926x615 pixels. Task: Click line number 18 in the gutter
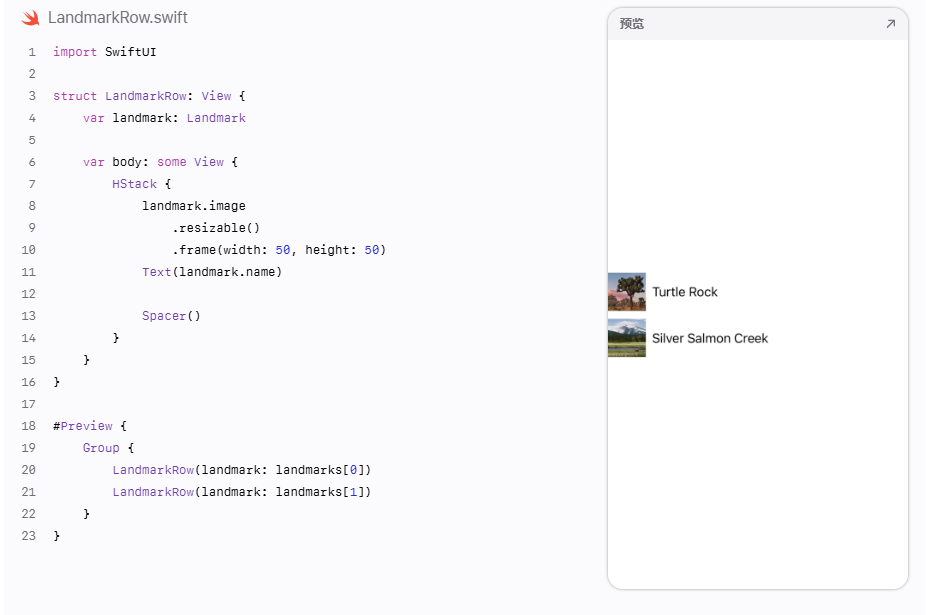[28, 426]
